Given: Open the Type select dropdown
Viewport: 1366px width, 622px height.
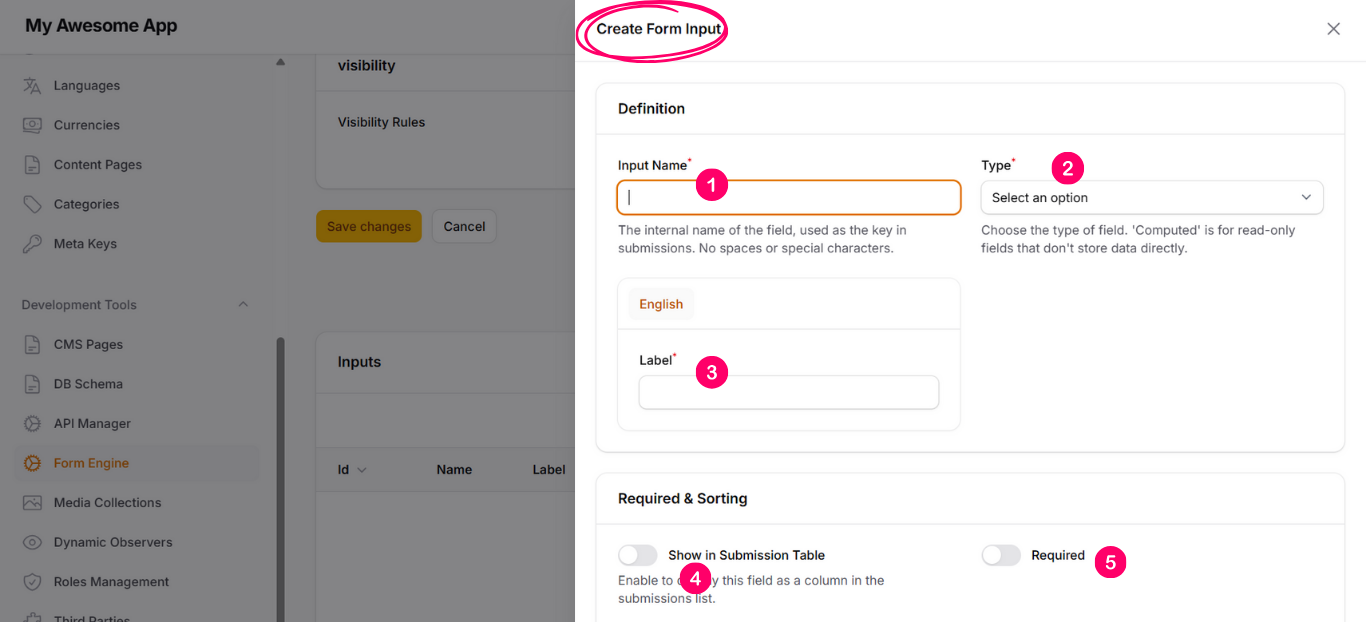Looking at the screenshot, I should 1151,198.
